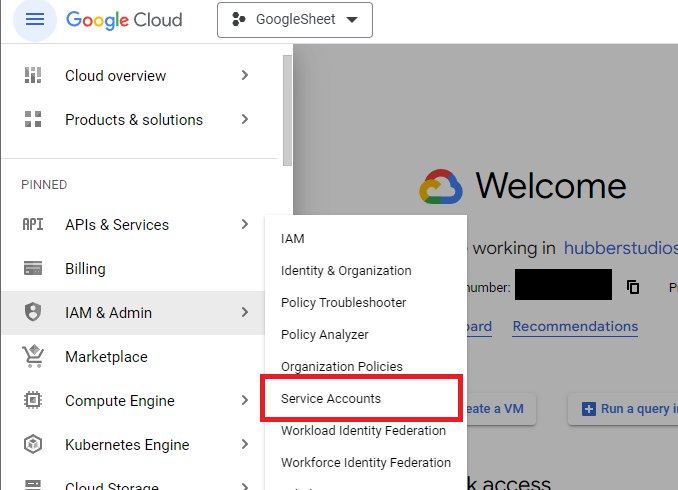Click the IAM & Admin shield icon
The image size is (678, 490).
33,312
